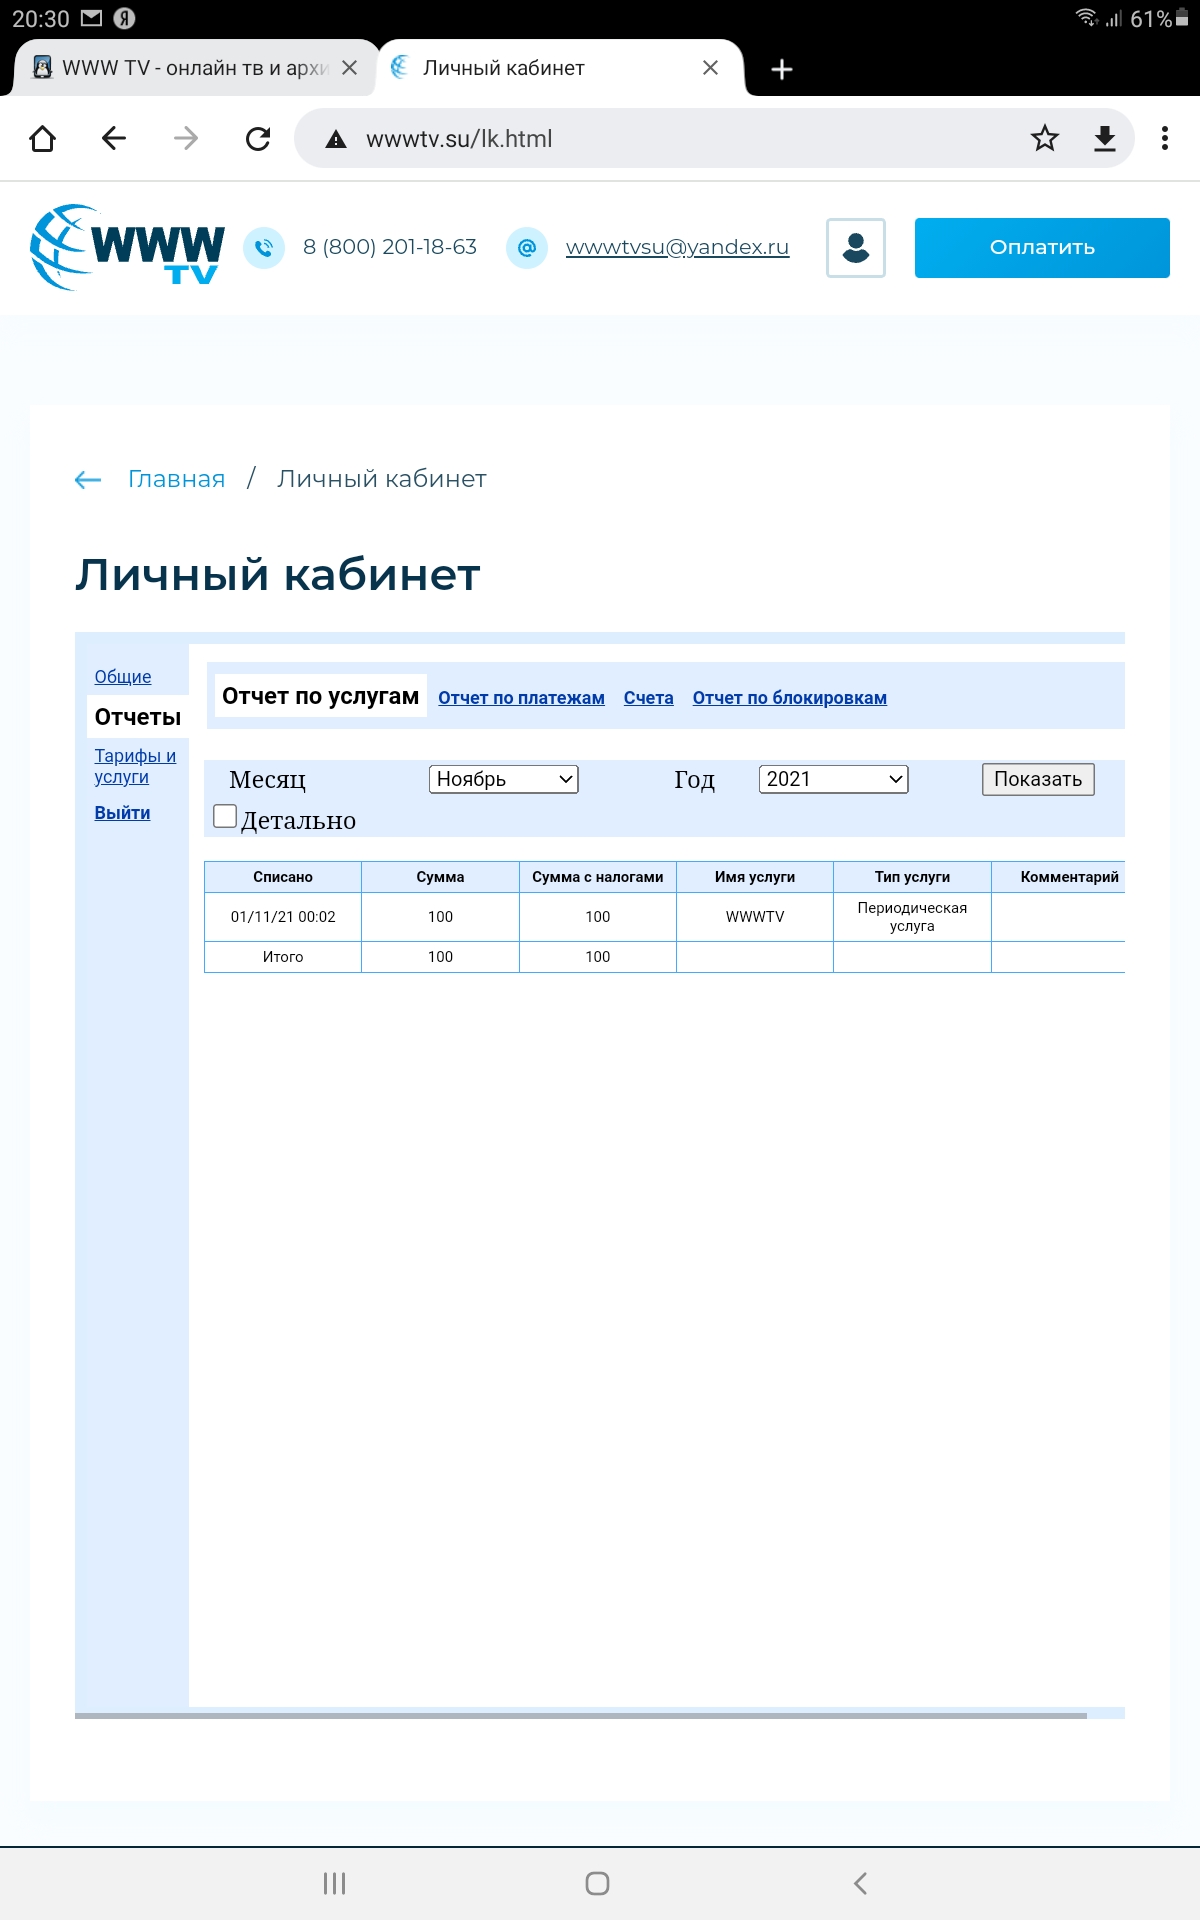Open a new browser tab with plus
Image resolution: width=1200 pixels, height=1920 pixels.
pyautogui.click(x=782, y=68)
